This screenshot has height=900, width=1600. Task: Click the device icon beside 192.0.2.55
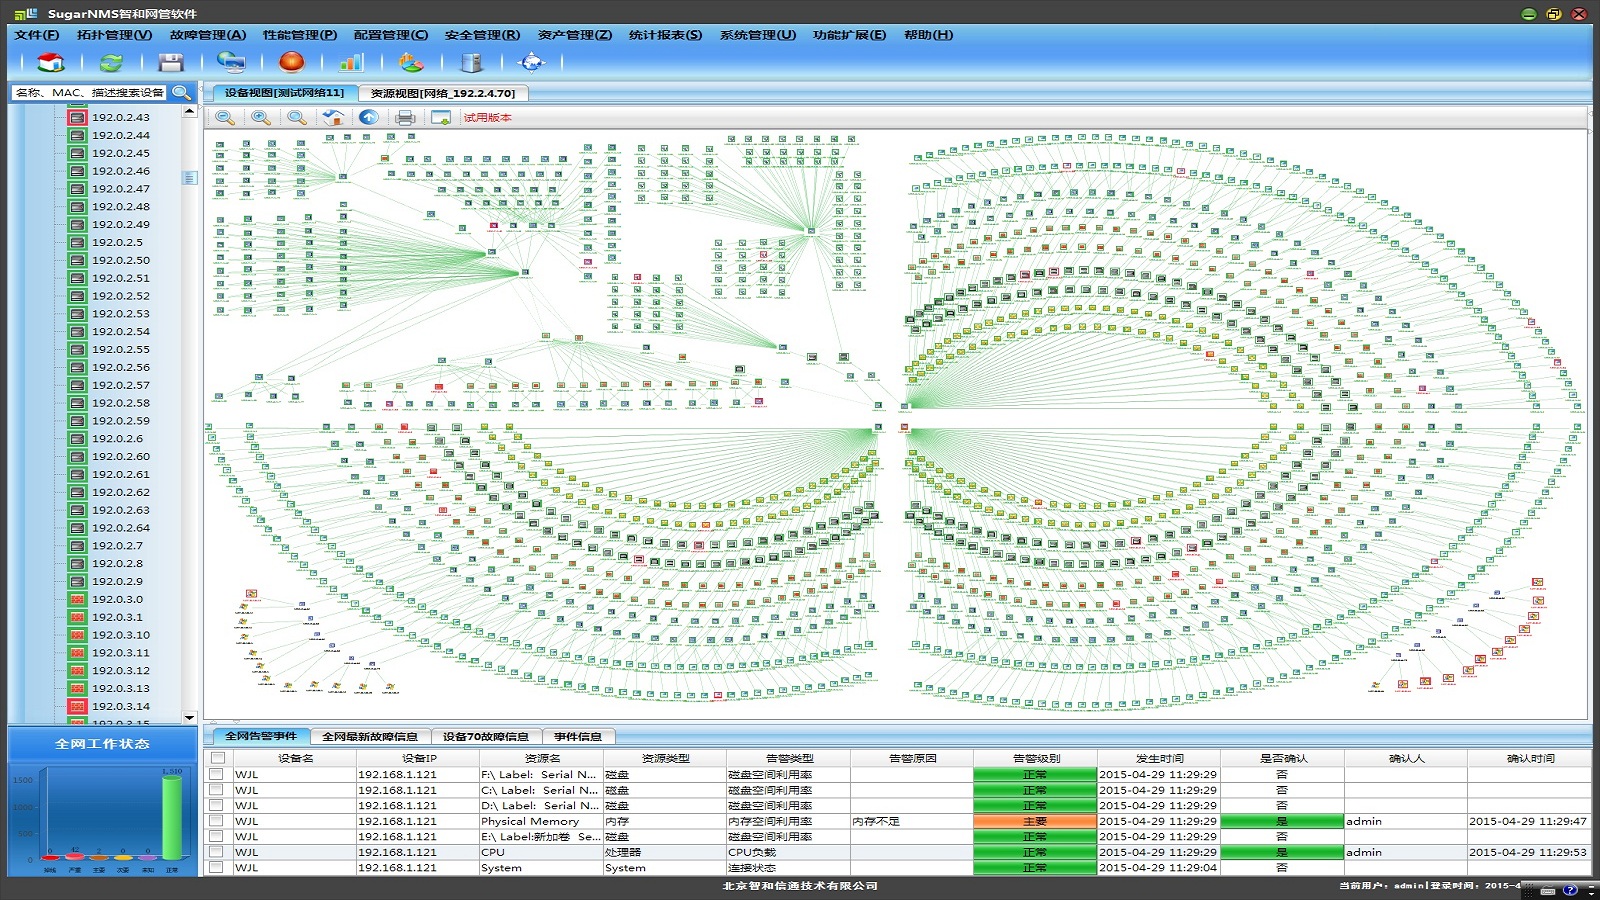tap(77, 349)
